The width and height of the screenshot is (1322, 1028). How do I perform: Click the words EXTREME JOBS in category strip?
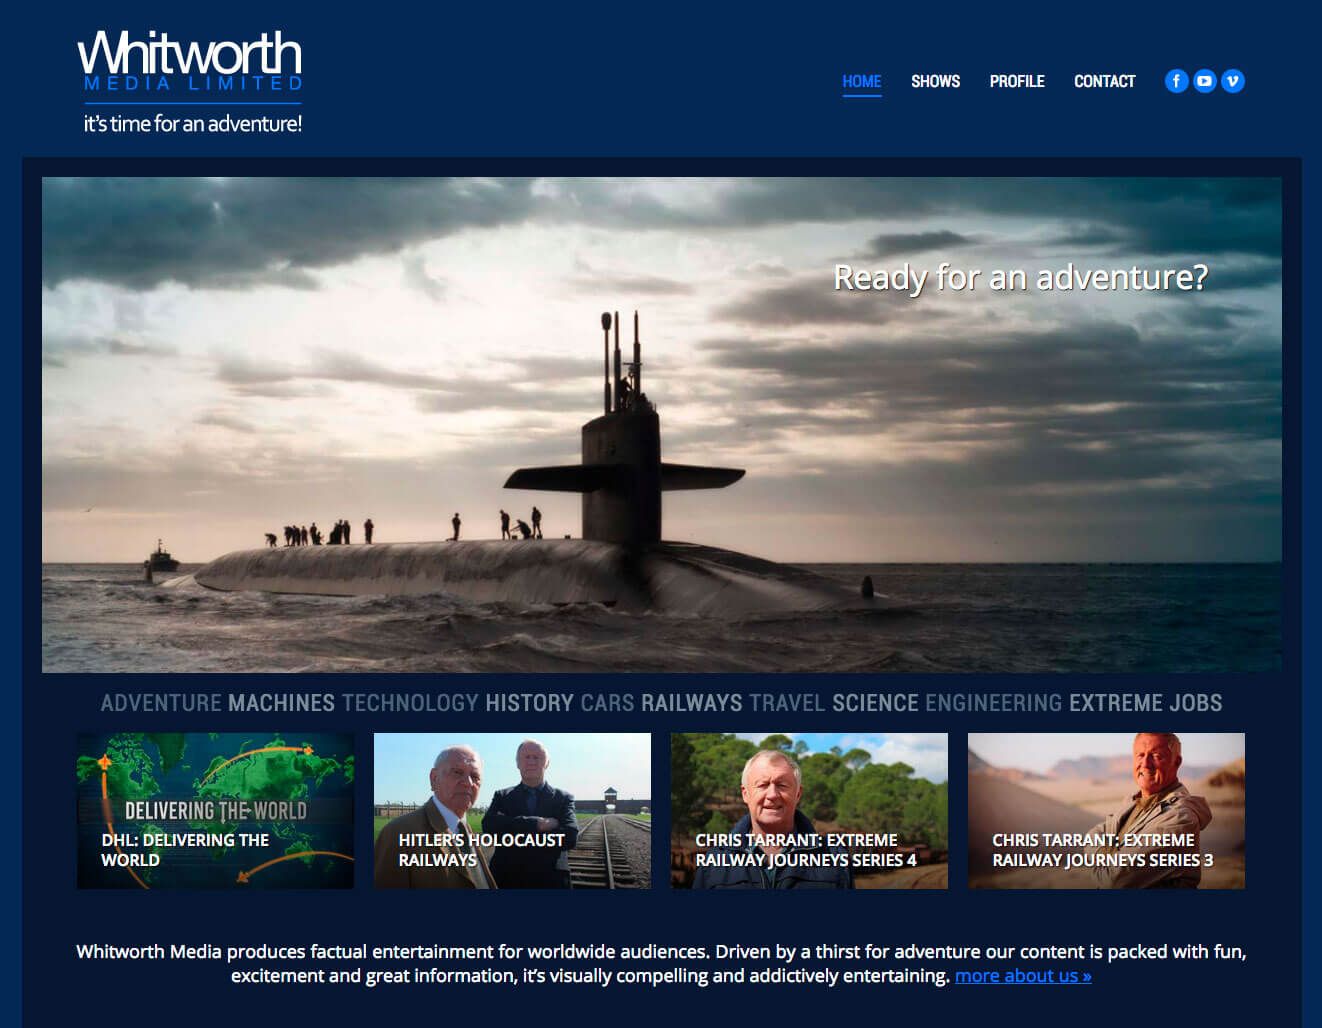pyautogui.click(x=1146, y=703)
